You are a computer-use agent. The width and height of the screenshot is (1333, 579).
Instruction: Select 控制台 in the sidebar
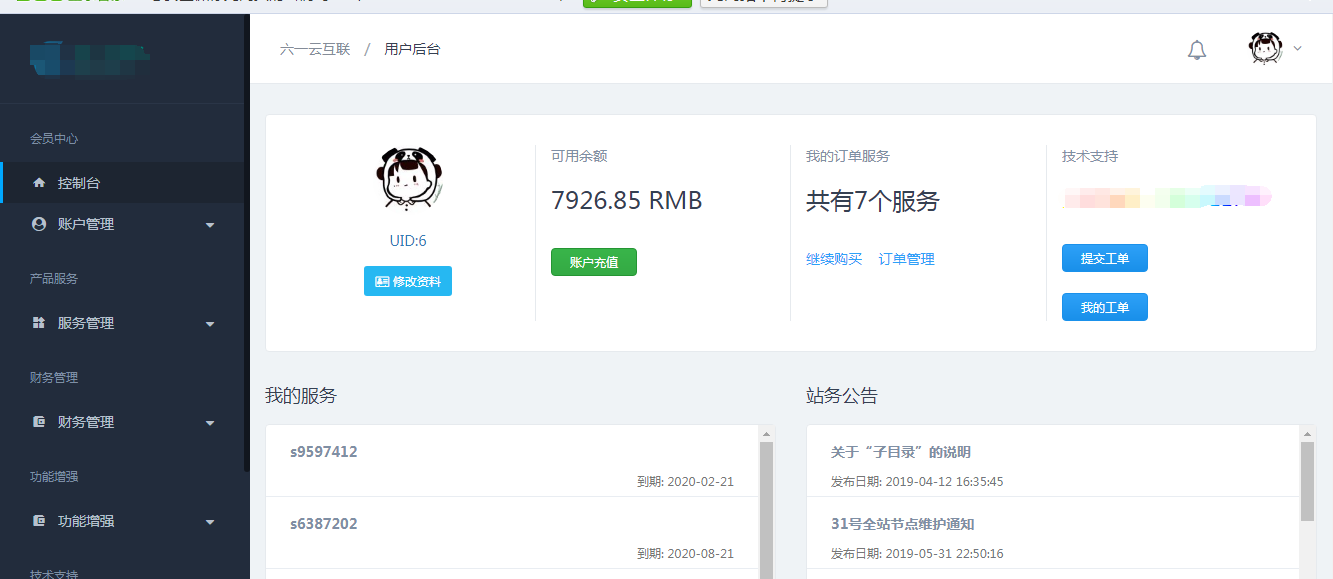(x=79, y=183)
